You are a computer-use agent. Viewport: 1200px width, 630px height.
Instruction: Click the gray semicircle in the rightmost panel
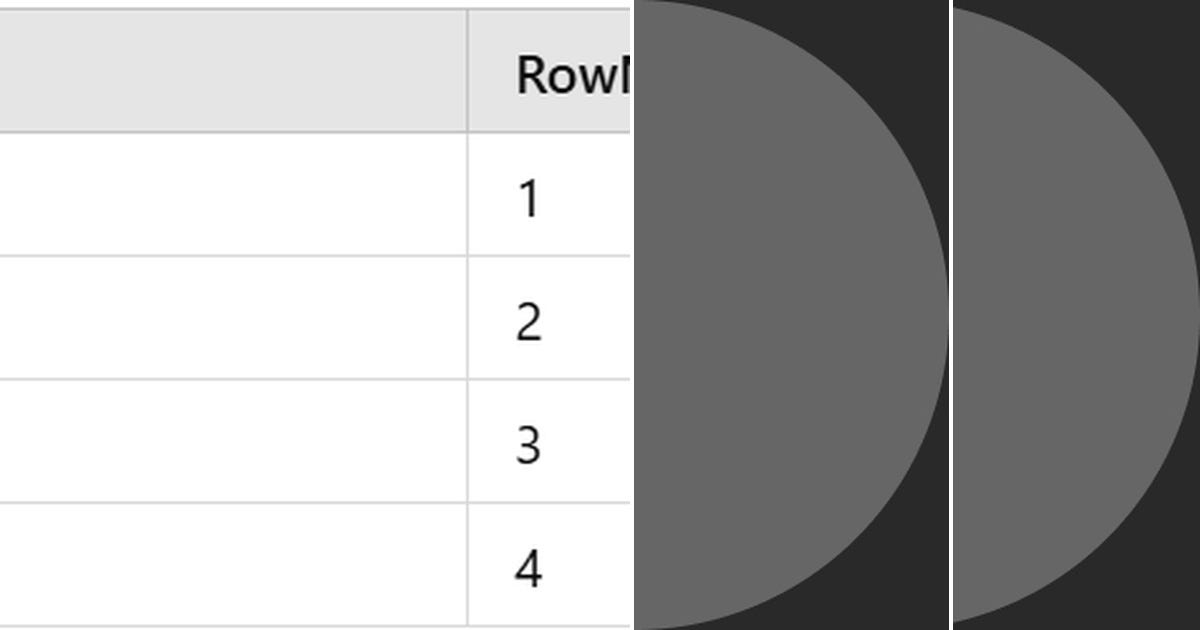tap(1075, 314)
